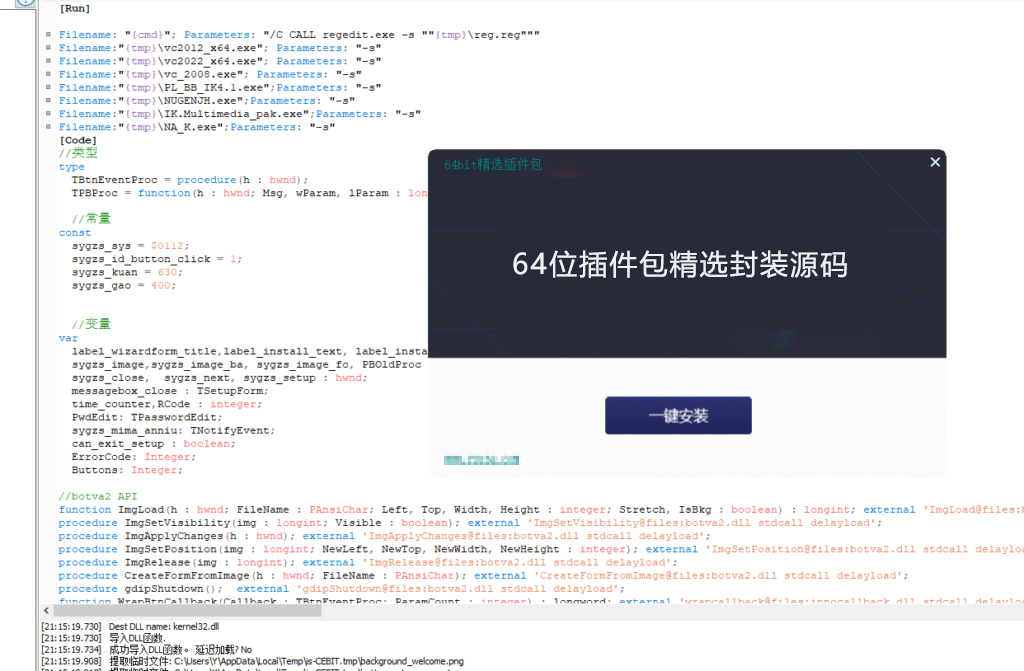
Task: Toggle the marker beside the vc_2008.exe line
Action: tap(48, 73)
